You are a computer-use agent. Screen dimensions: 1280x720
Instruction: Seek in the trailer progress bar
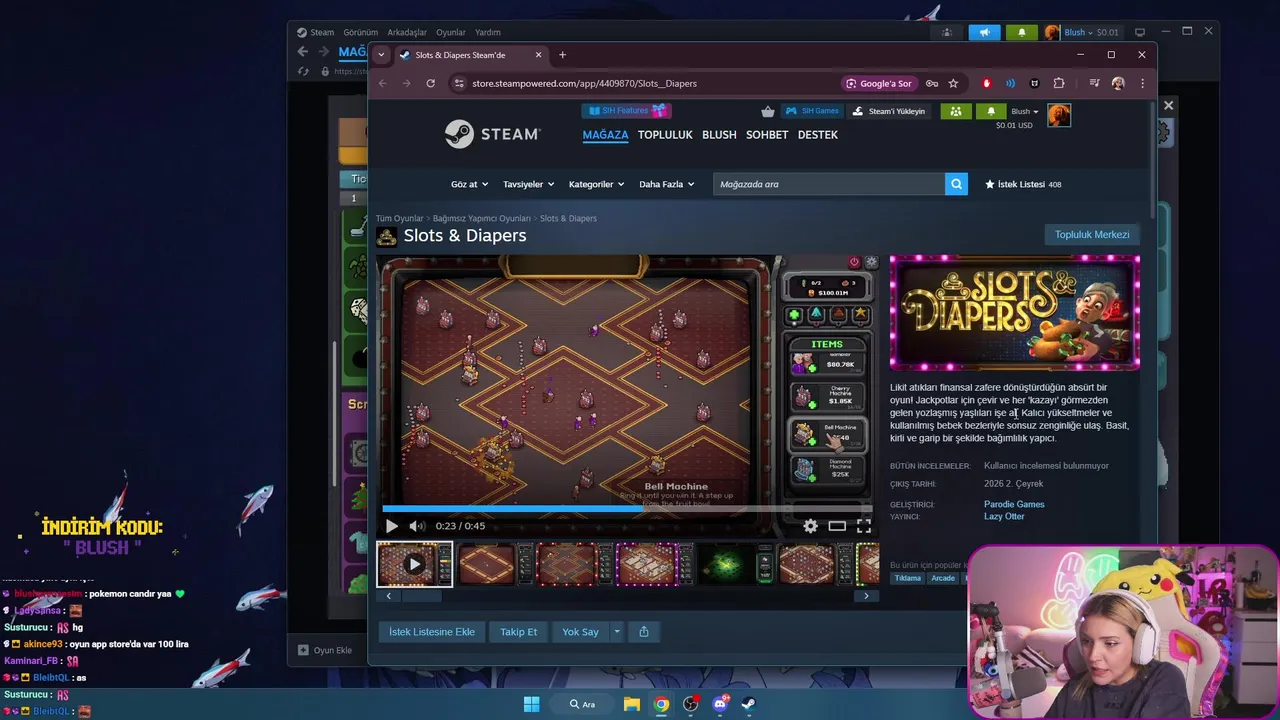(x=627, y=509)
